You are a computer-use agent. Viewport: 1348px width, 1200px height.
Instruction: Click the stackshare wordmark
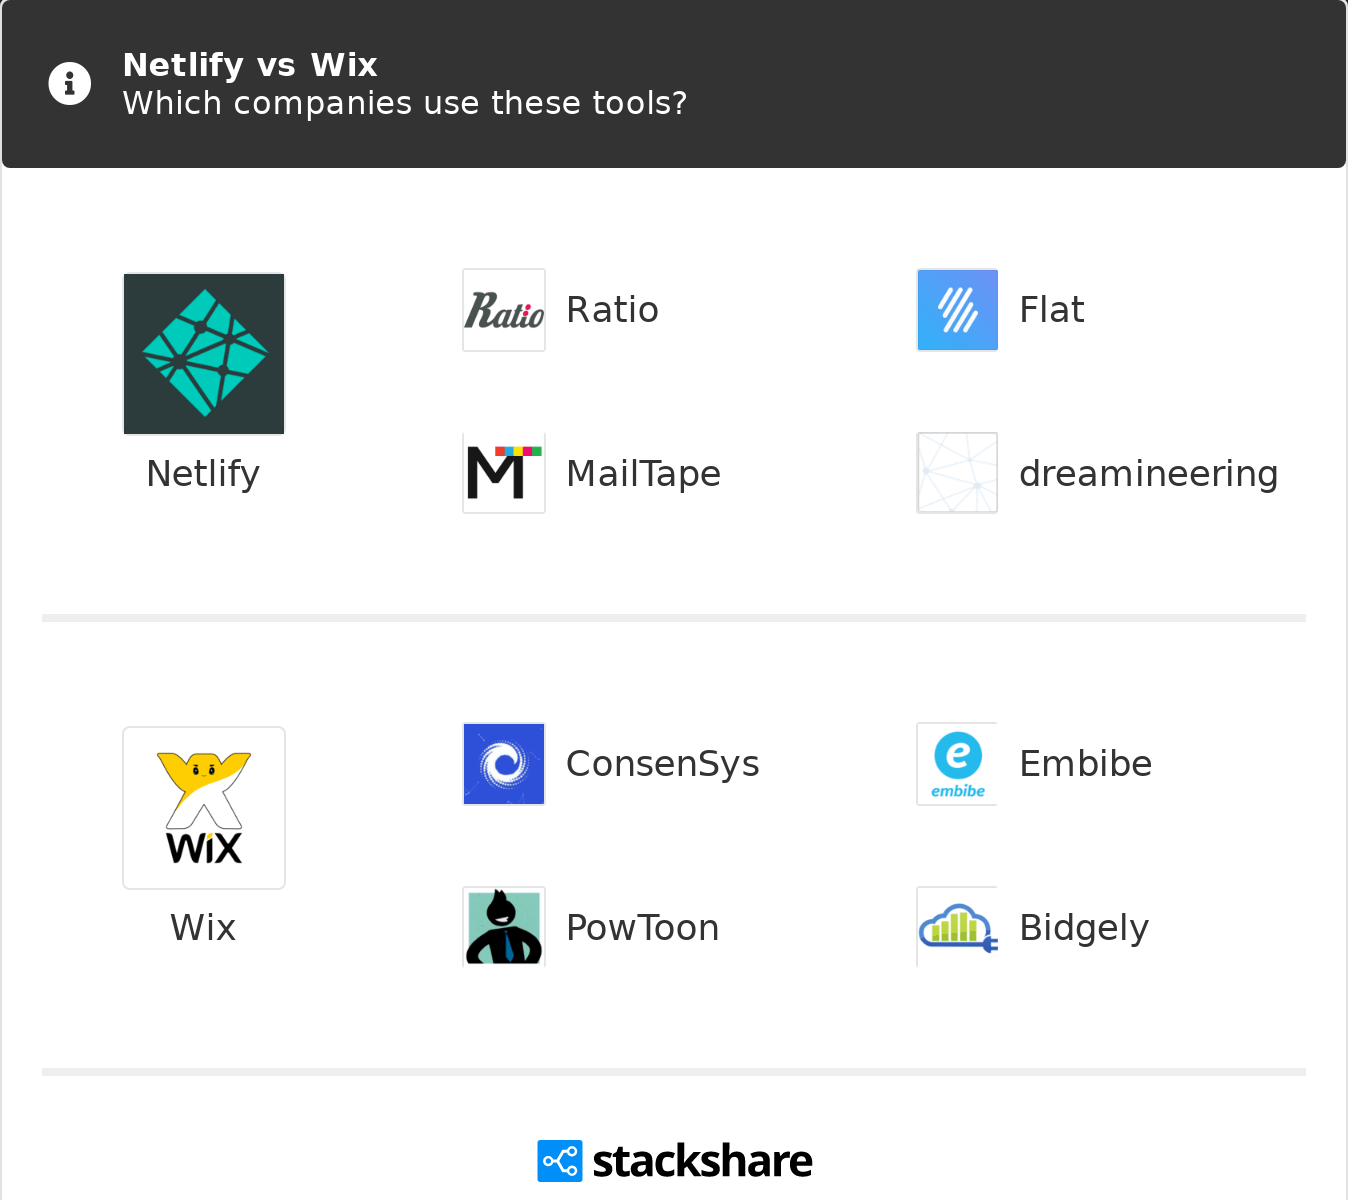coord(702,1161)
